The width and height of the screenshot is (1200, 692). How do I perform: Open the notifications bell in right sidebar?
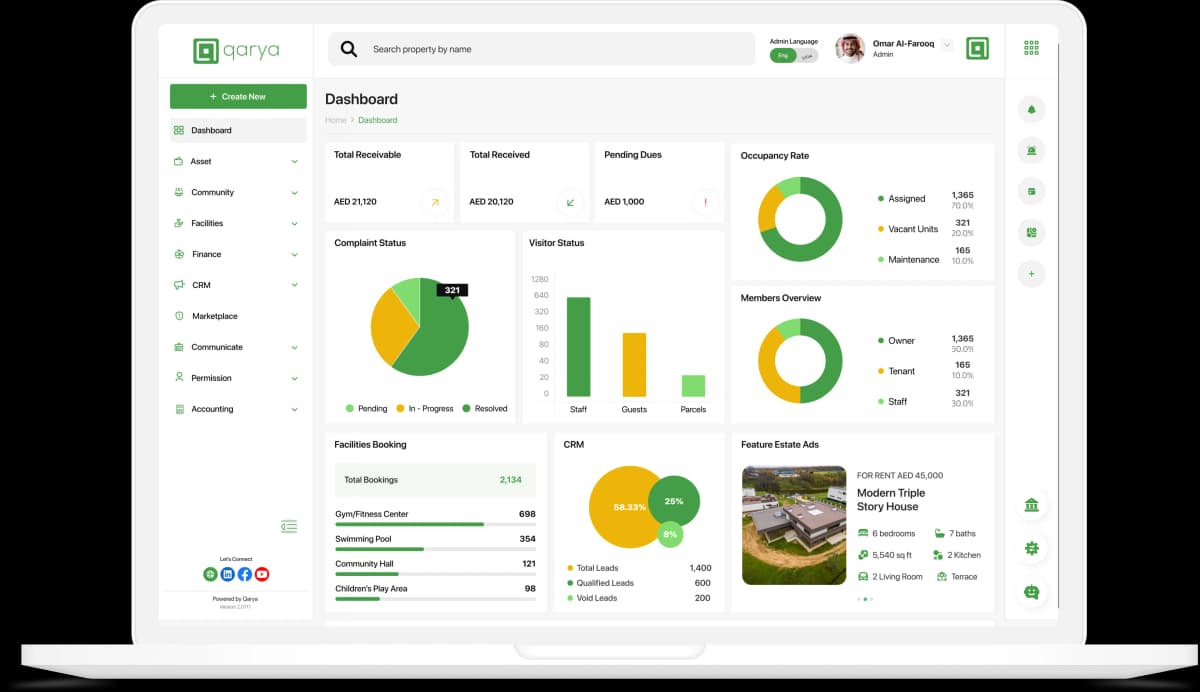coord(1031,109)
